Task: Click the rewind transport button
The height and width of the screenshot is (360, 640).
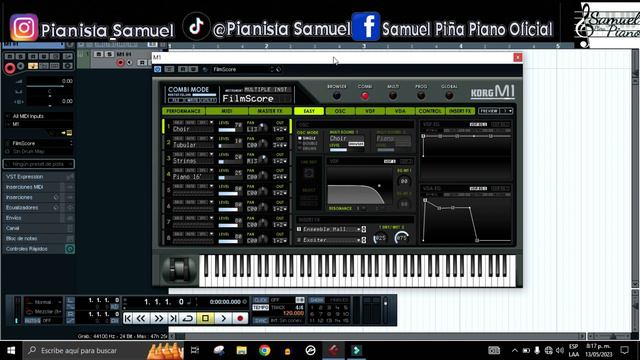Action: coord(141,318)
